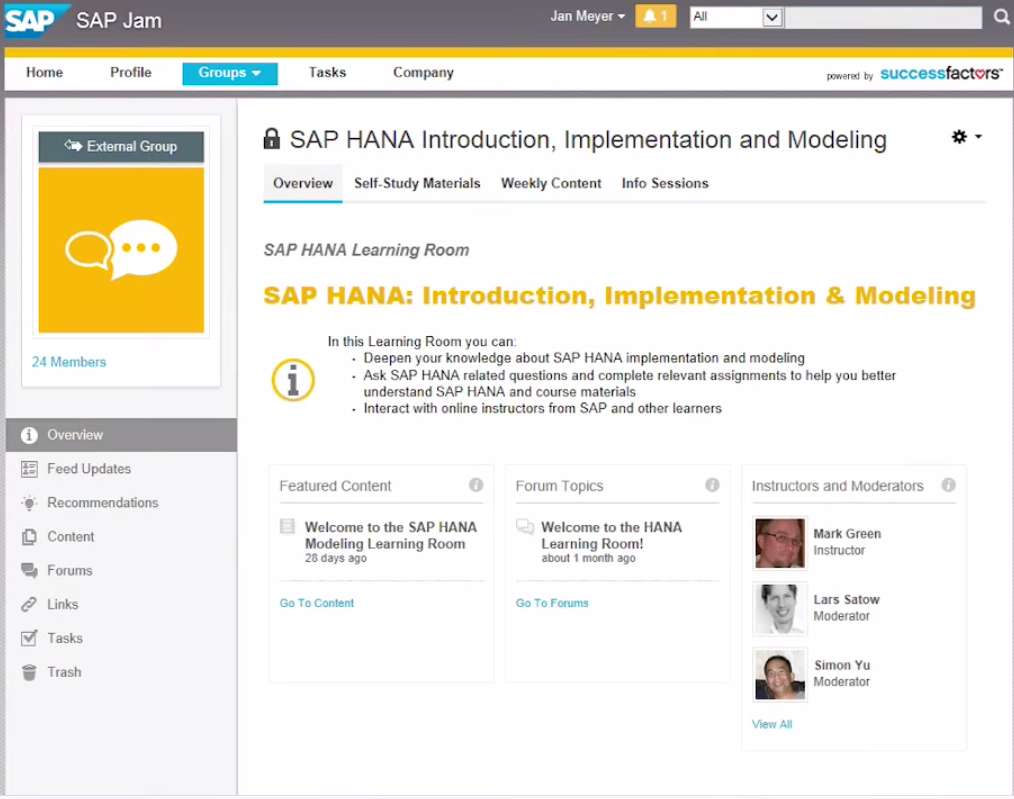The image size is (1014, 799).
Task: Switch to the Weekly Content tab
Action: 551,184
